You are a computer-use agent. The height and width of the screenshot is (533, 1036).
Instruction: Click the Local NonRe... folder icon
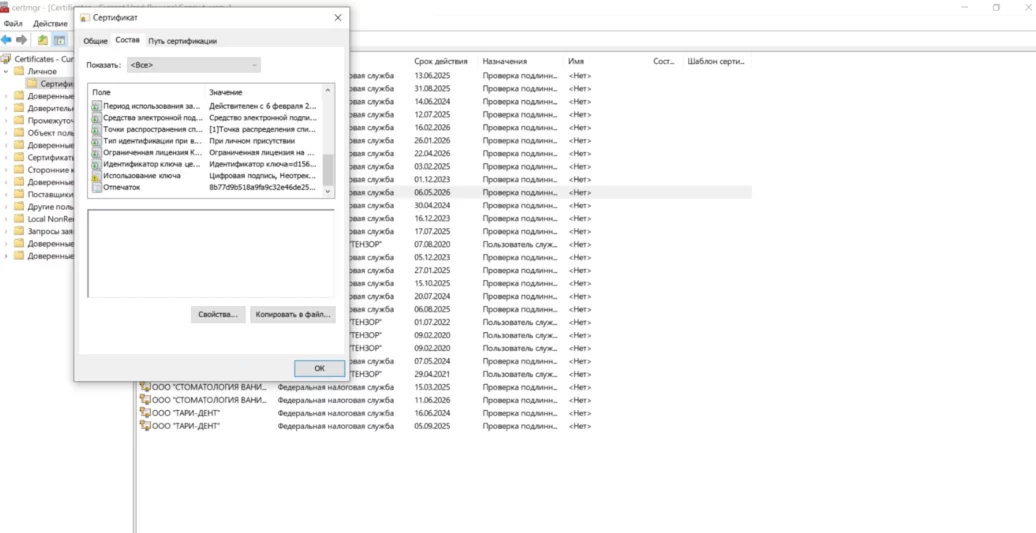[18, 219]
